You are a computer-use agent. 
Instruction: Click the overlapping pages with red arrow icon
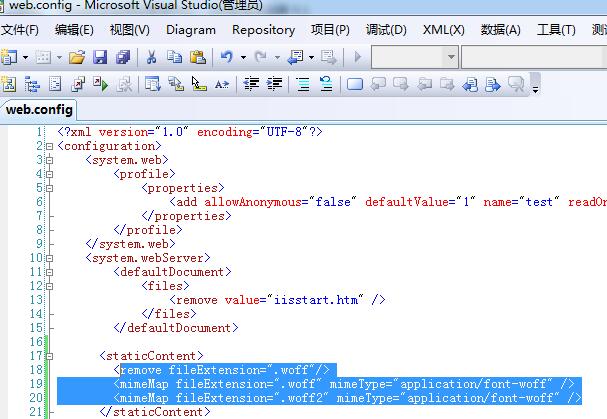point(78,84)
